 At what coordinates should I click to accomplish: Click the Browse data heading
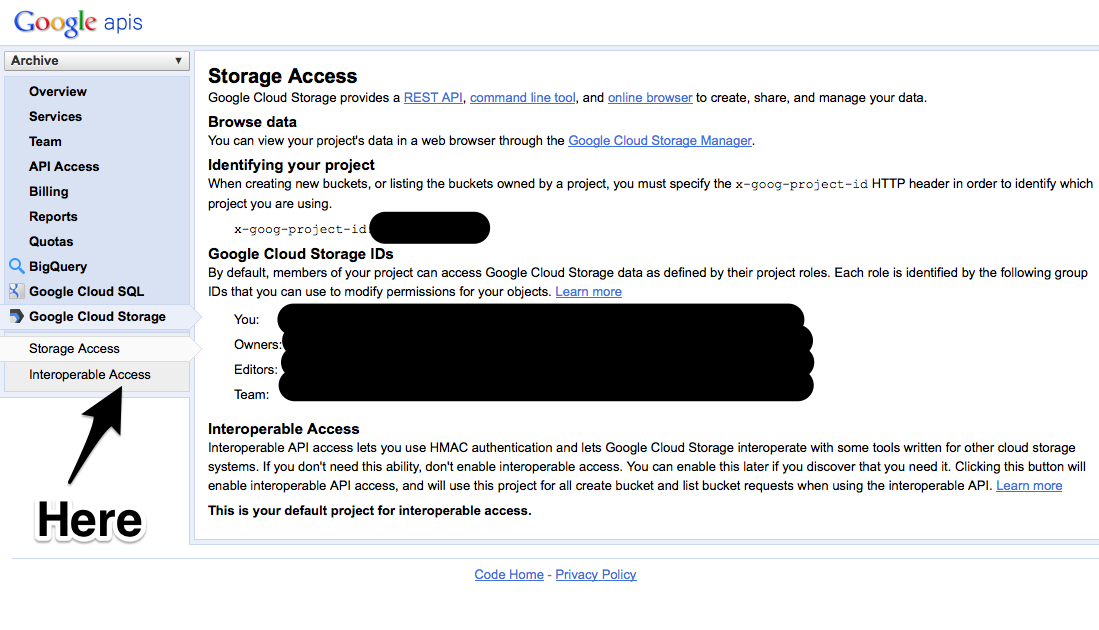(252, 122)
